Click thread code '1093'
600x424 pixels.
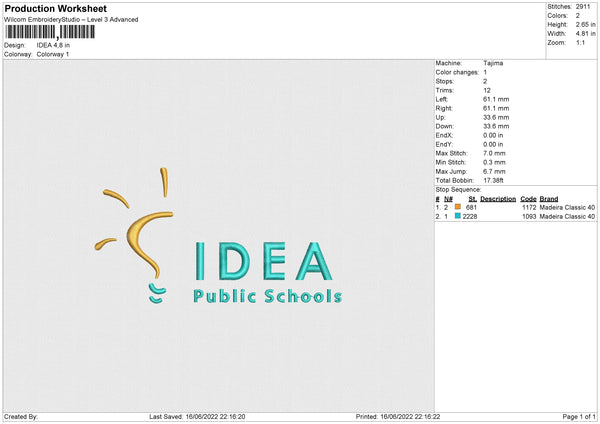(x=529, y=217)
